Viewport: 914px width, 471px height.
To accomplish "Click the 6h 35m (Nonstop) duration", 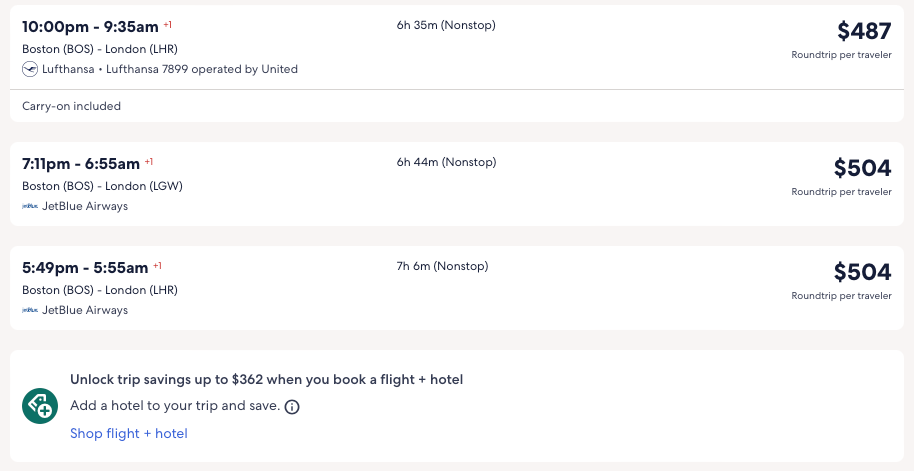I will pyautogui.click(x=446, y=25).
